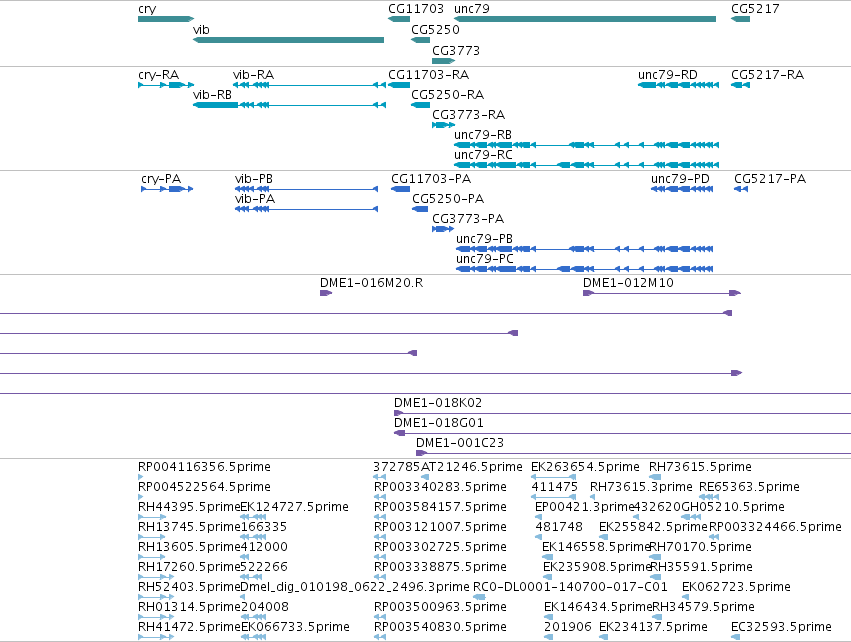Select the CG5217 gene glyph

pos(740,19)
